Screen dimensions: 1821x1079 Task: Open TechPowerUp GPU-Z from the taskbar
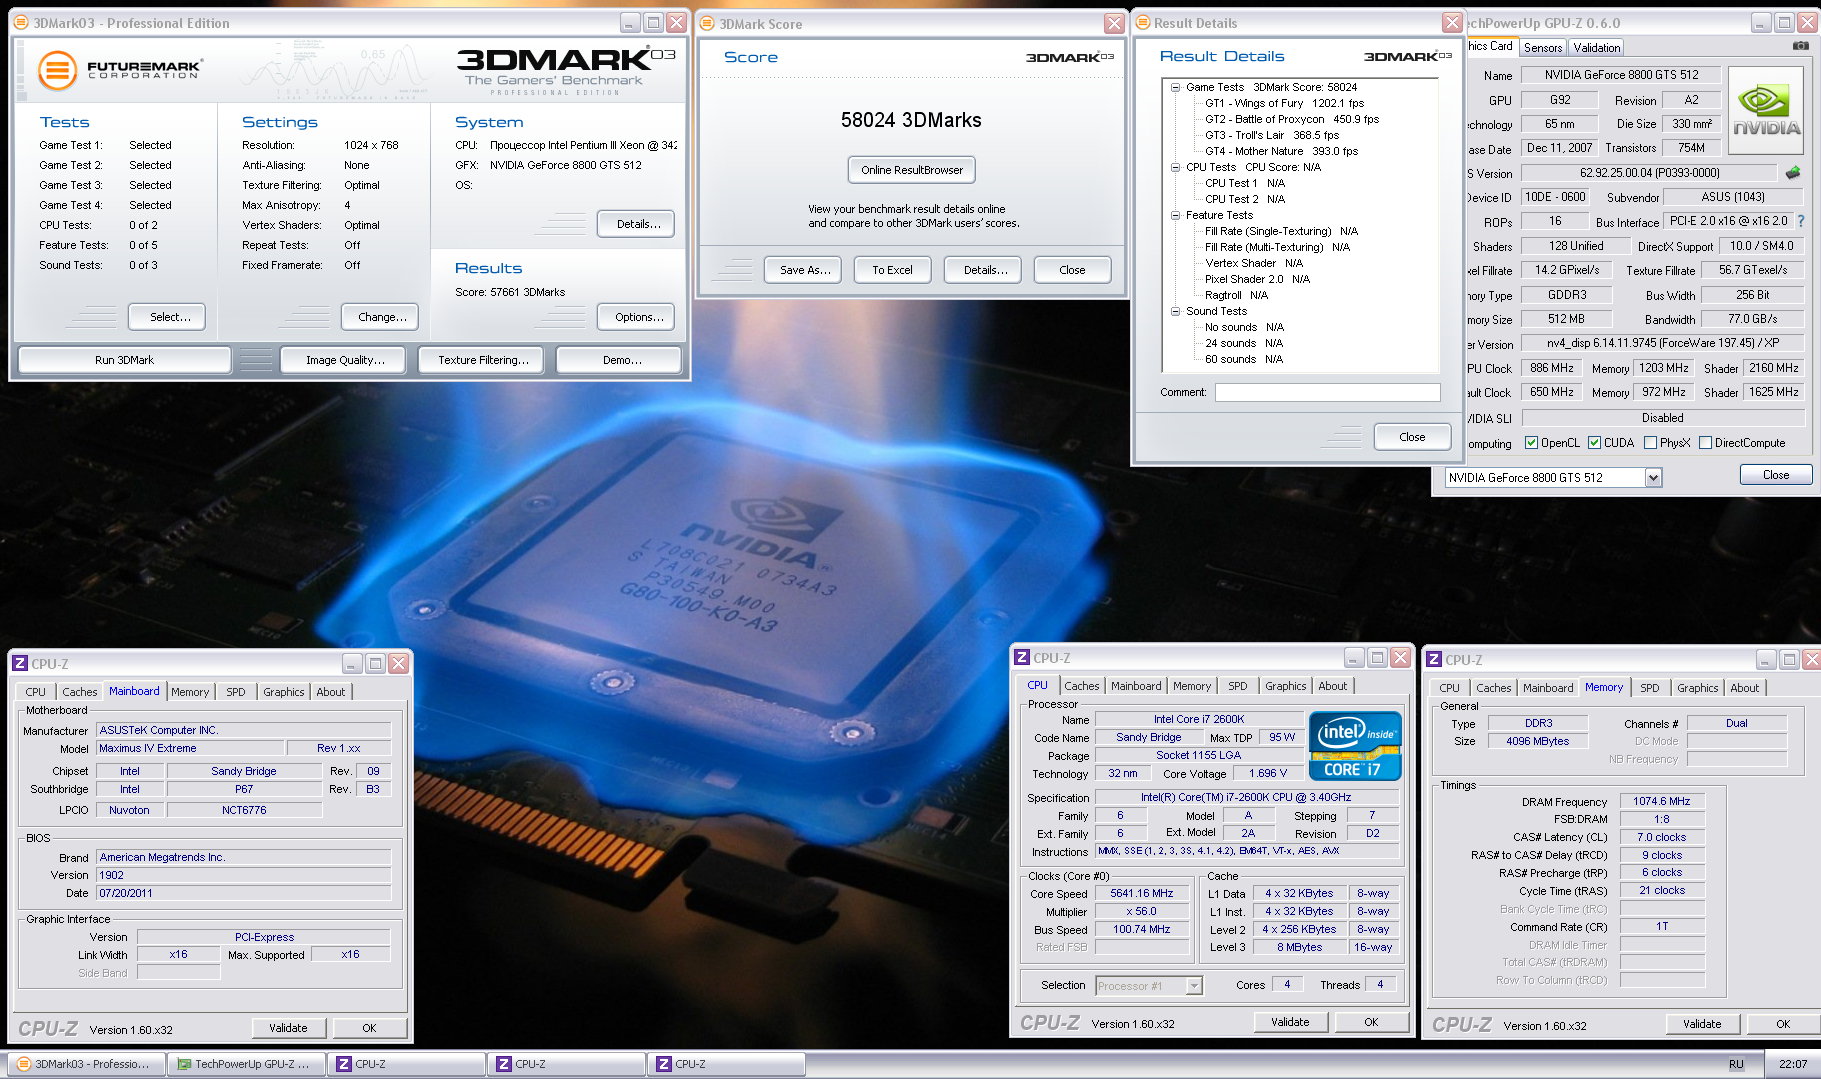coord(247,1064)
